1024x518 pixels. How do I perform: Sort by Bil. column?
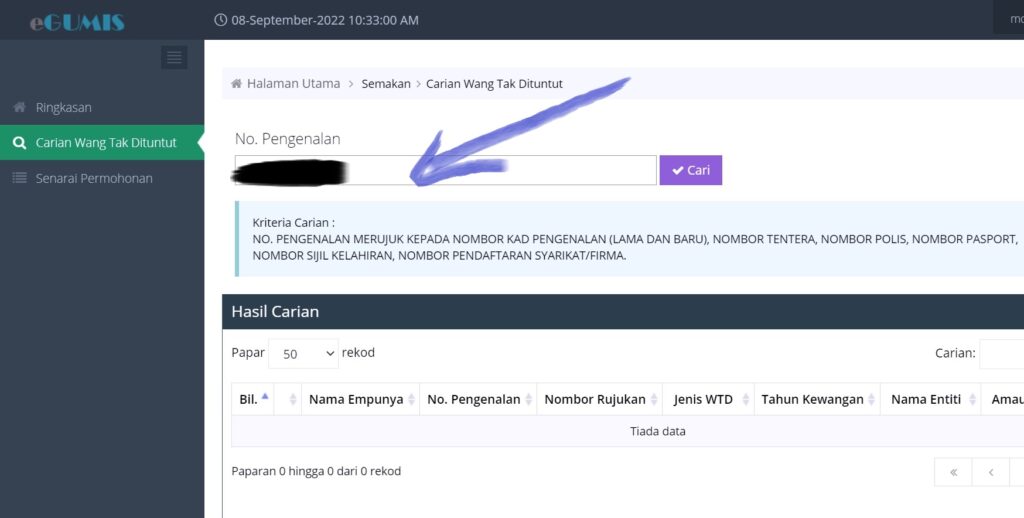coord(252,399)
